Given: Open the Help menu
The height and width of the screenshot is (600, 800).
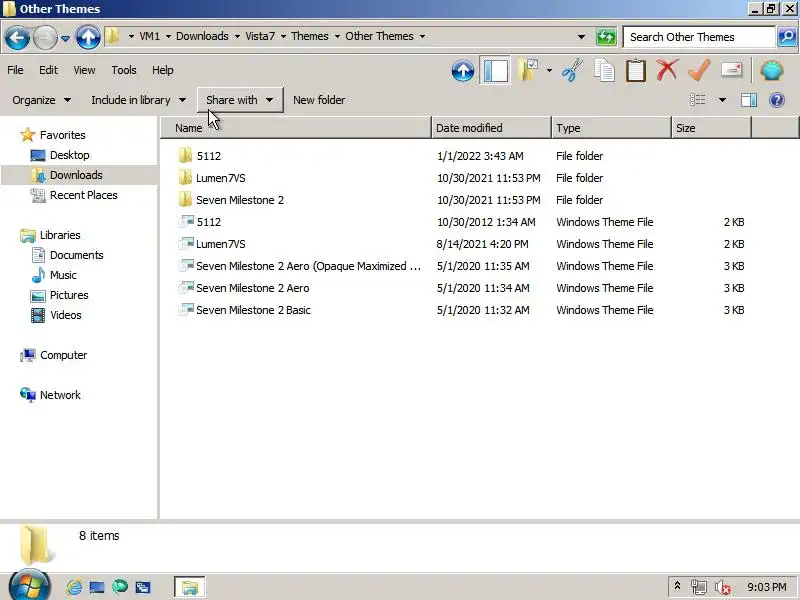Looking at the screenshot, I should coord(163,70).
